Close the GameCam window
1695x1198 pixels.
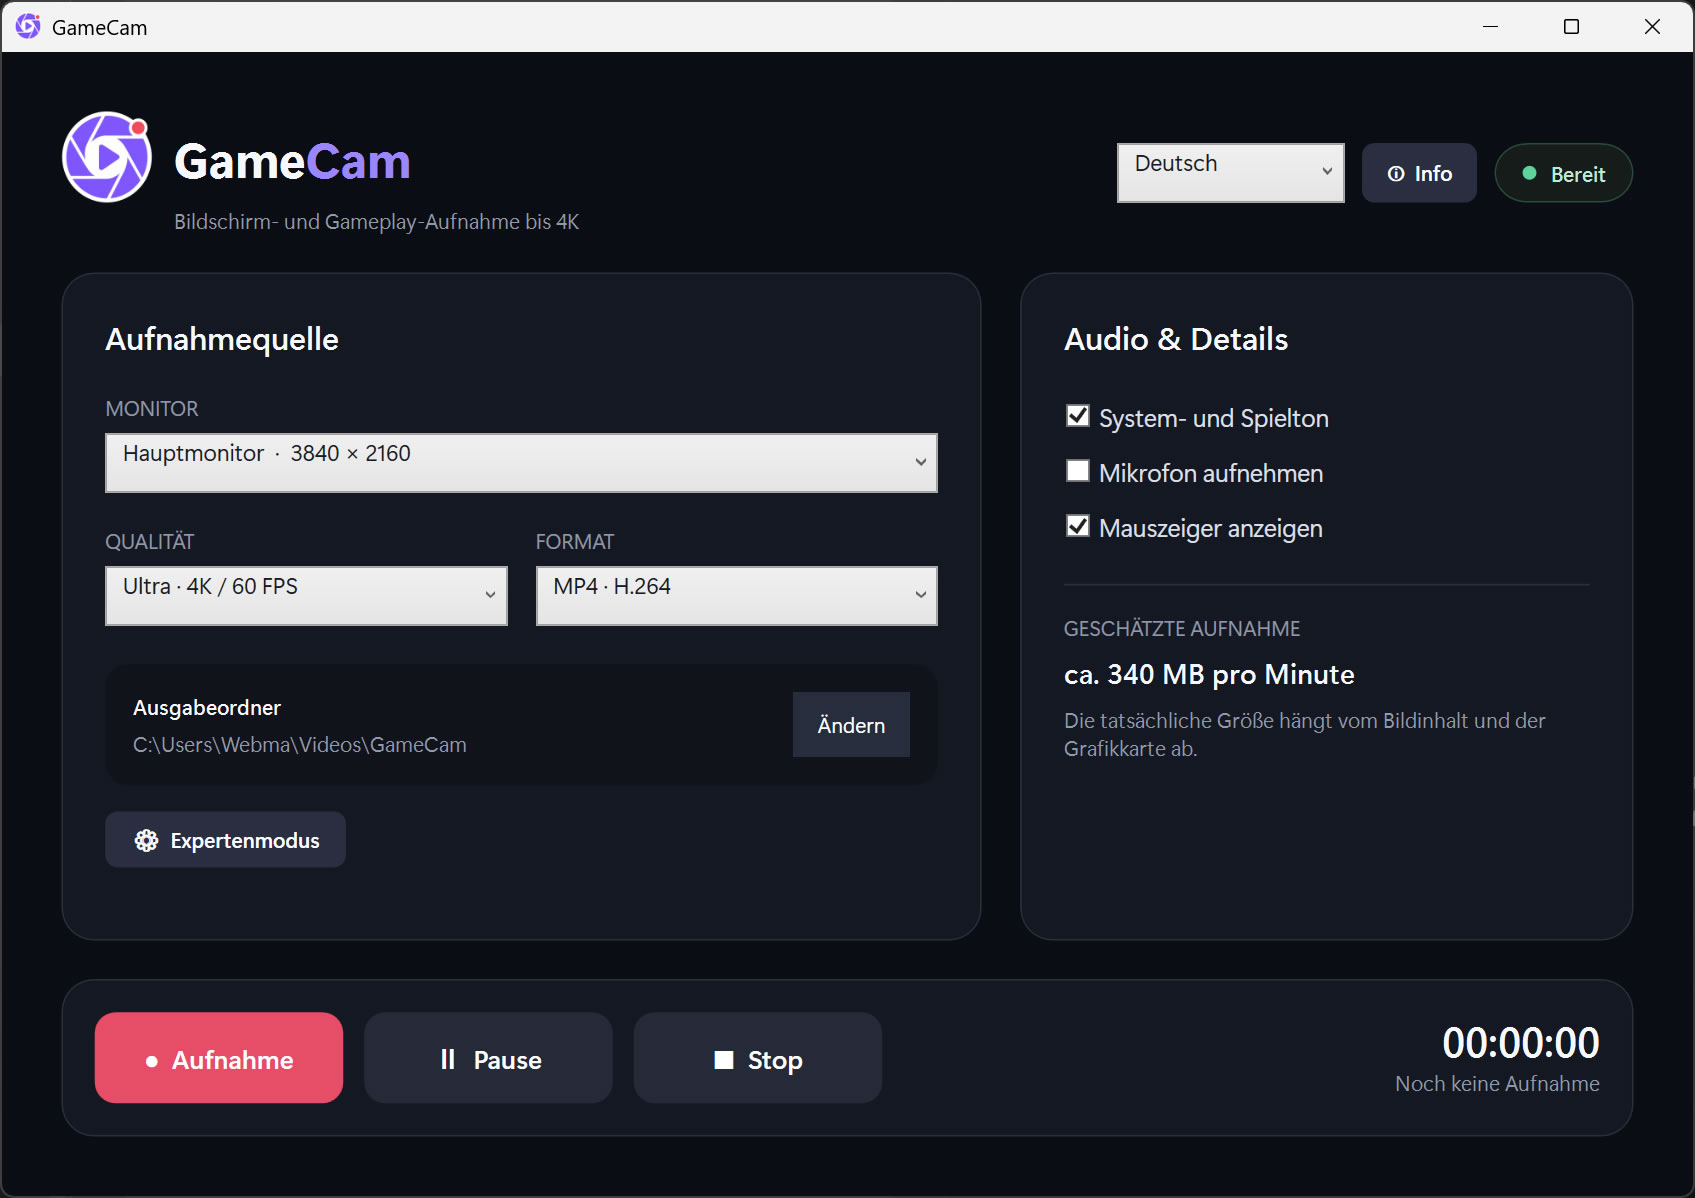point(1652,27)
